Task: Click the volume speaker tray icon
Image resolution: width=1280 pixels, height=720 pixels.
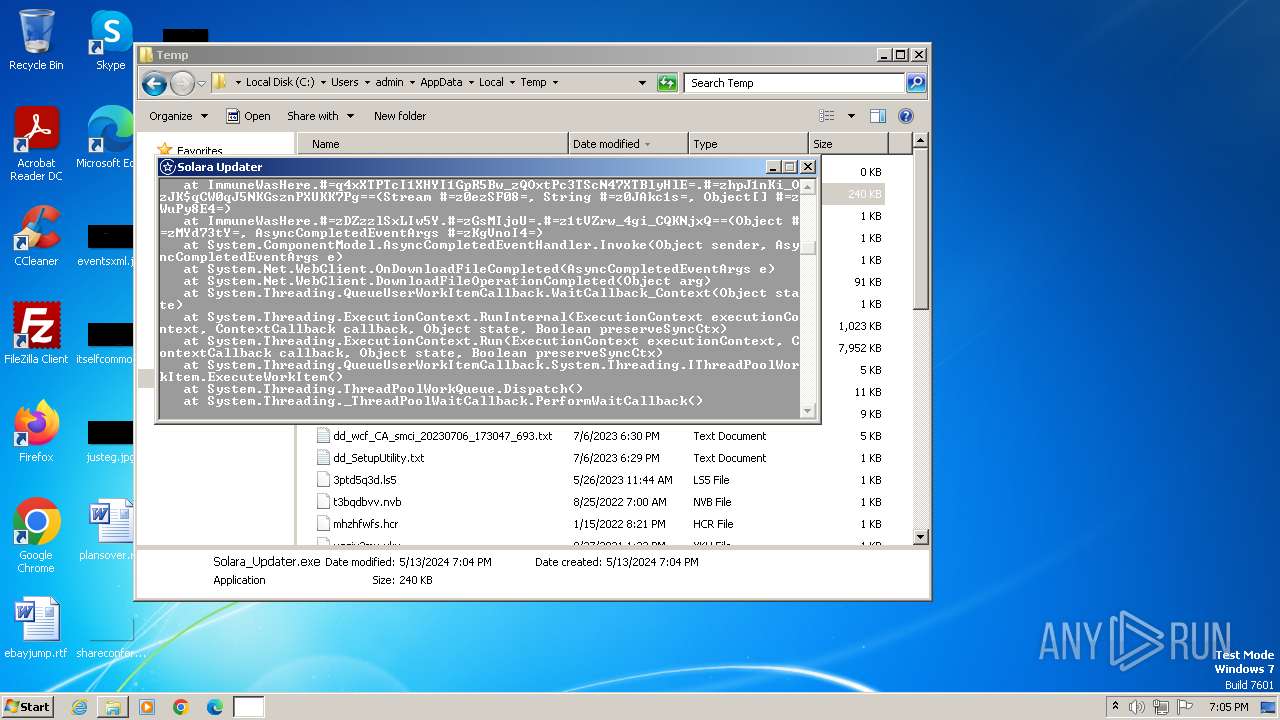Action: 1137,707
